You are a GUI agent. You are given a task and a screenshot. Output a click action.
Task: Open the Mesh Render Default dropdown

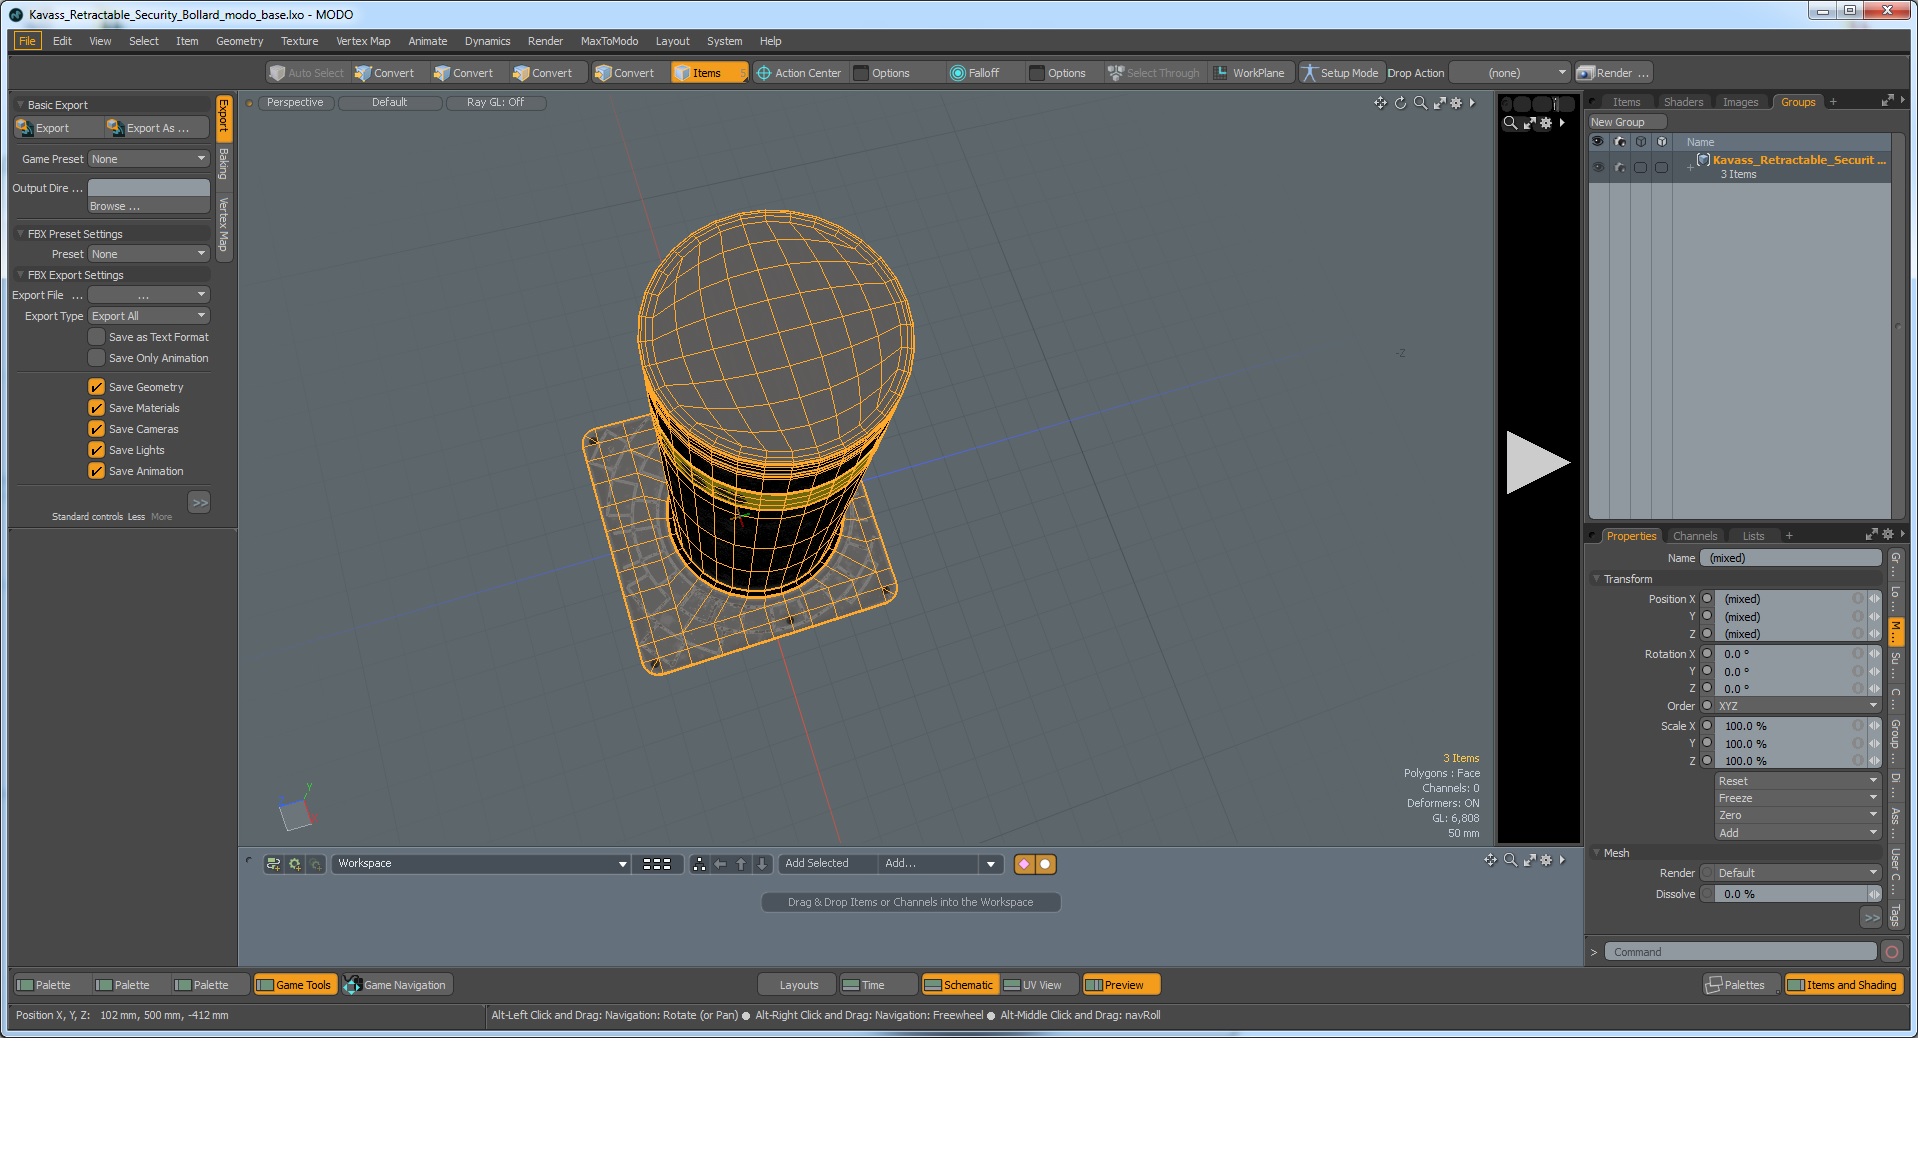pos(1798,873)
